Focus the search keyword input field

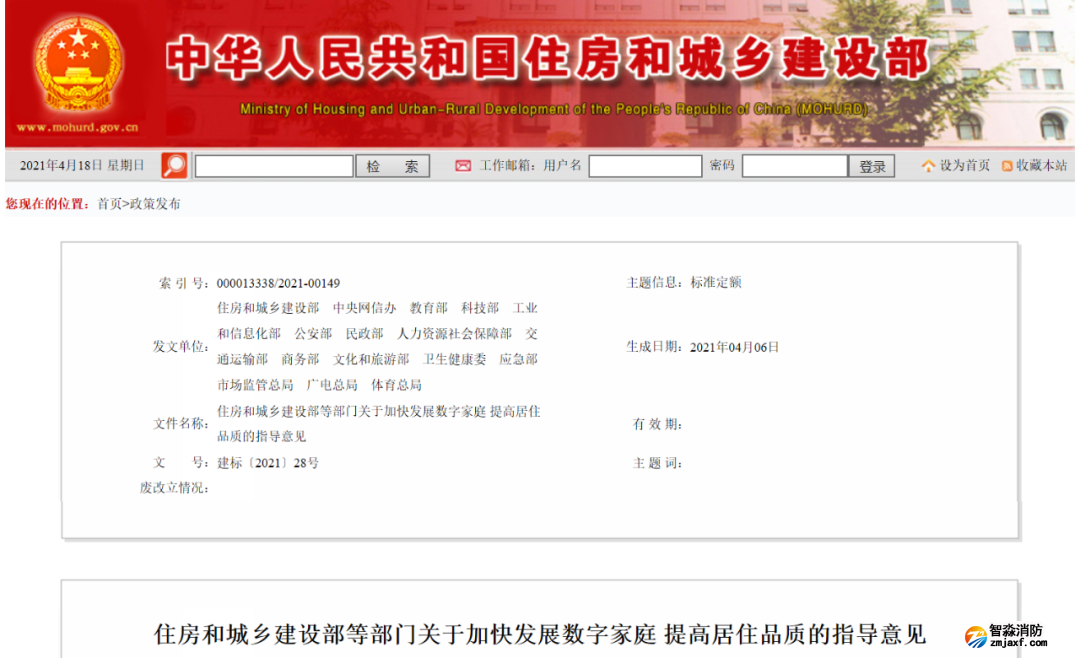coord(273,166)
